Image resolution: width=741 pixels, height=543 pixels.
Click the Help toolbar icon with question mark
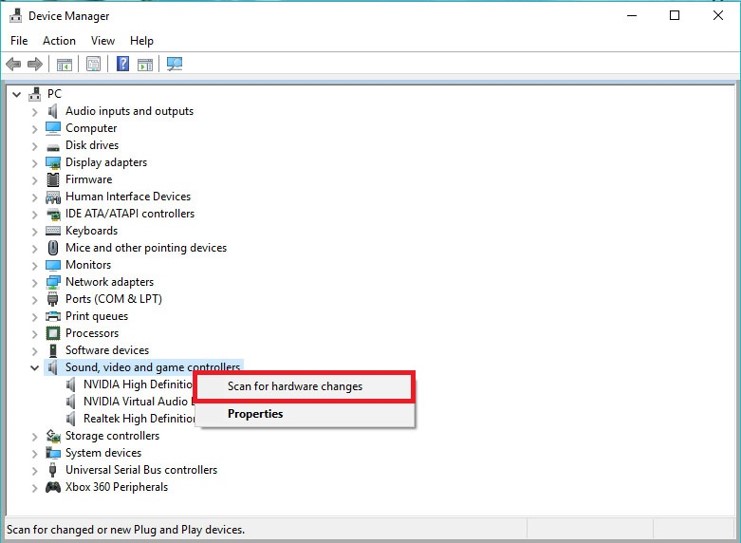(x=123, y=64)
